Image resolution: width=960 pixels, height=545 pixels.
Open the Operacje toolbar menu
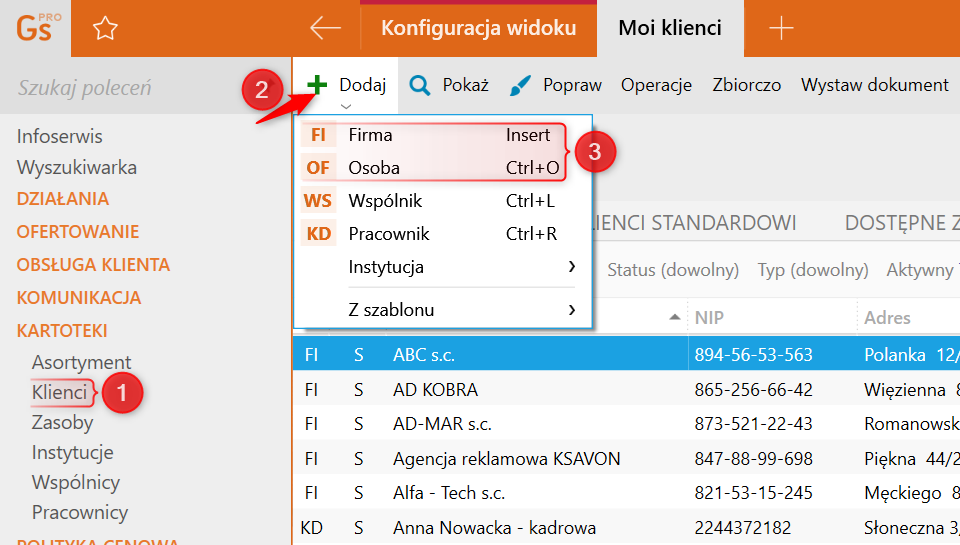click(x=656, y=85)
